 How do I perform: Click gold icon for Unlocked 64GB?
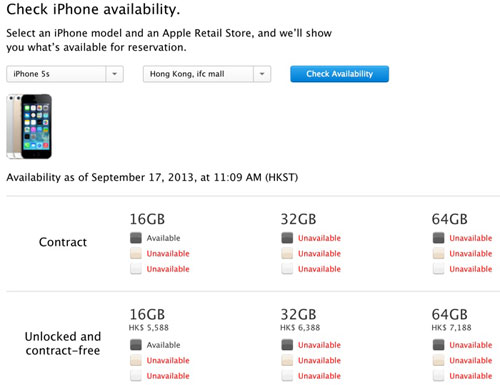pos(438,360)
